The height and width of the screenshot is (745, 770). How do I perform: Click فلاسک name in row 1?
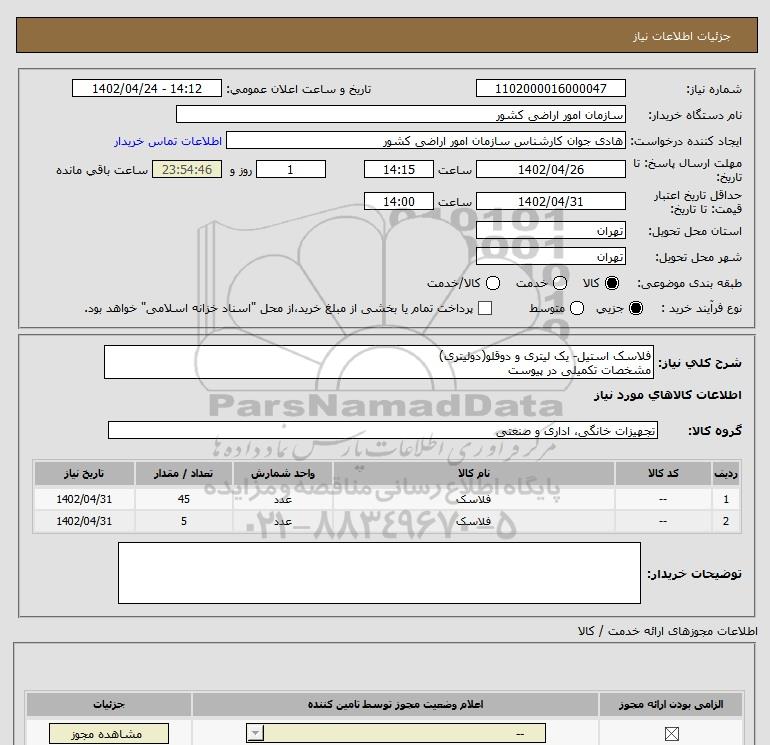pos(473,499)
